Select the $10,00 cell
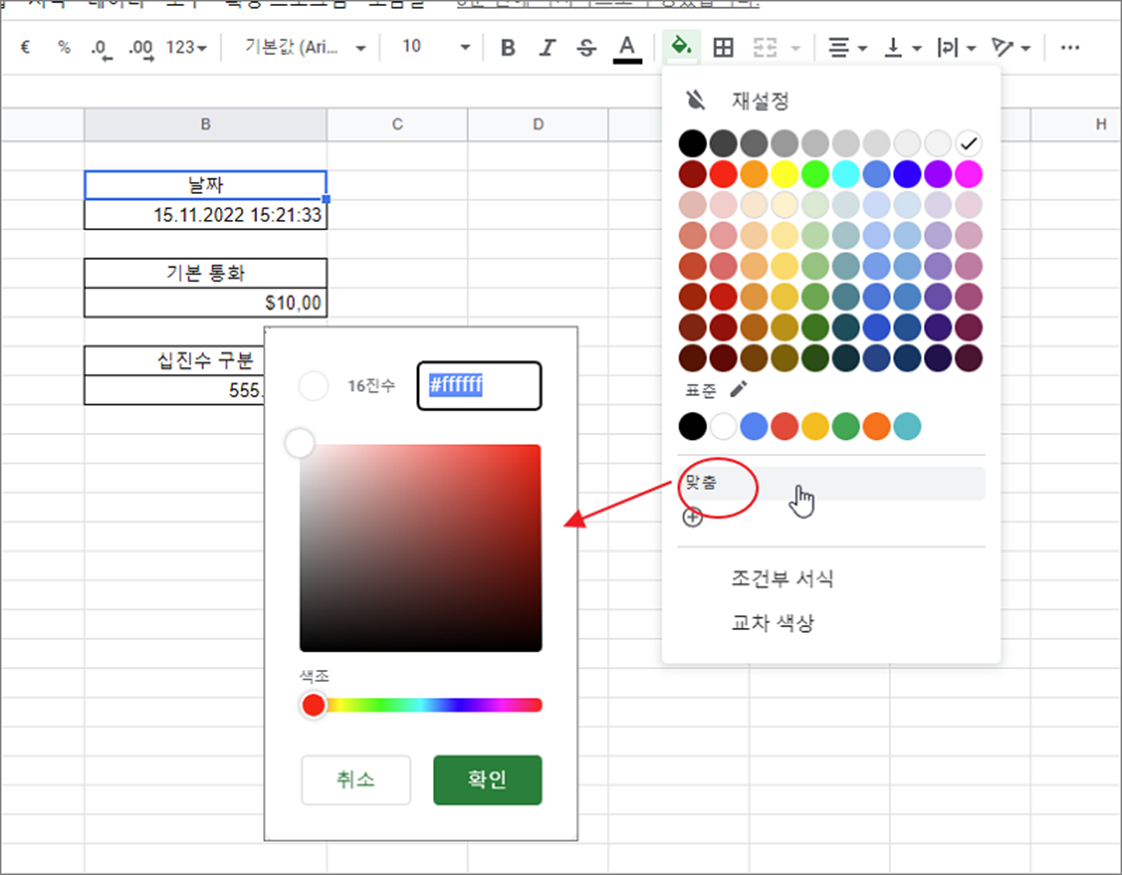The width and height of the screenshot is (1122, 875). coord(205,303)
